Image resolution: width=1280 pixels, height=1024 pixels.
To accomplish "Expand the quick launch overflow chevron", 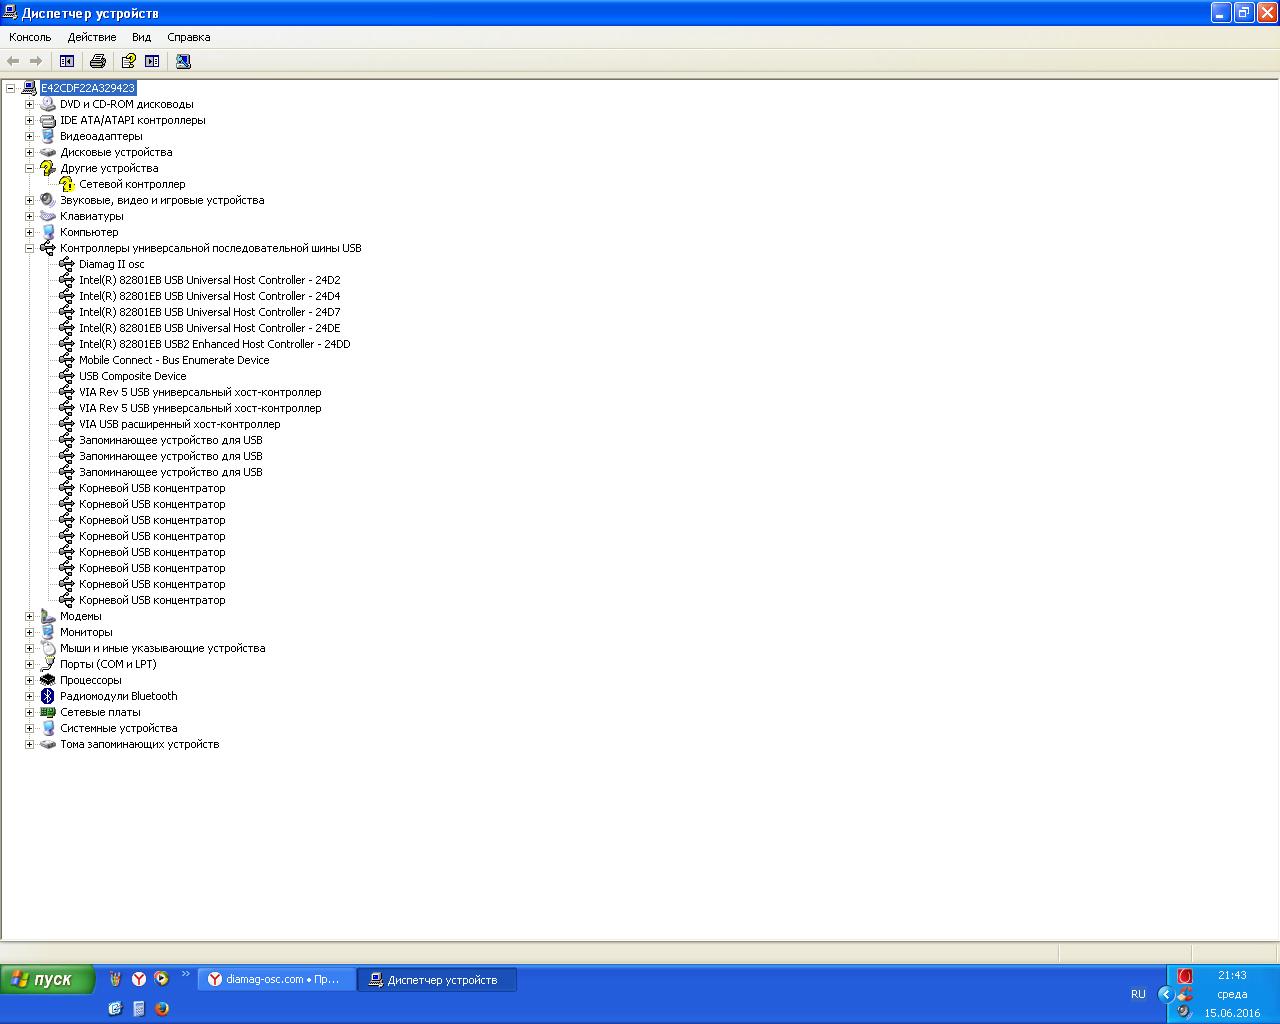I will (185, 974).
